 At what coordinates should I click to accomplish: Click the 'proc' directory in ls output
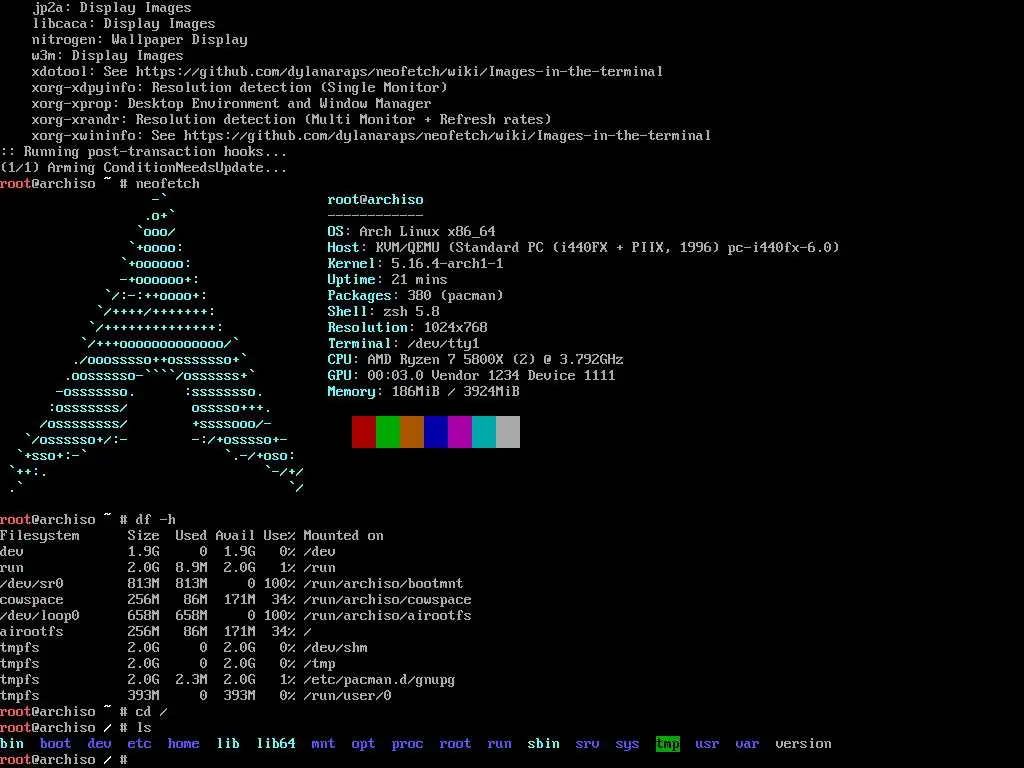(x=408, y=744)
